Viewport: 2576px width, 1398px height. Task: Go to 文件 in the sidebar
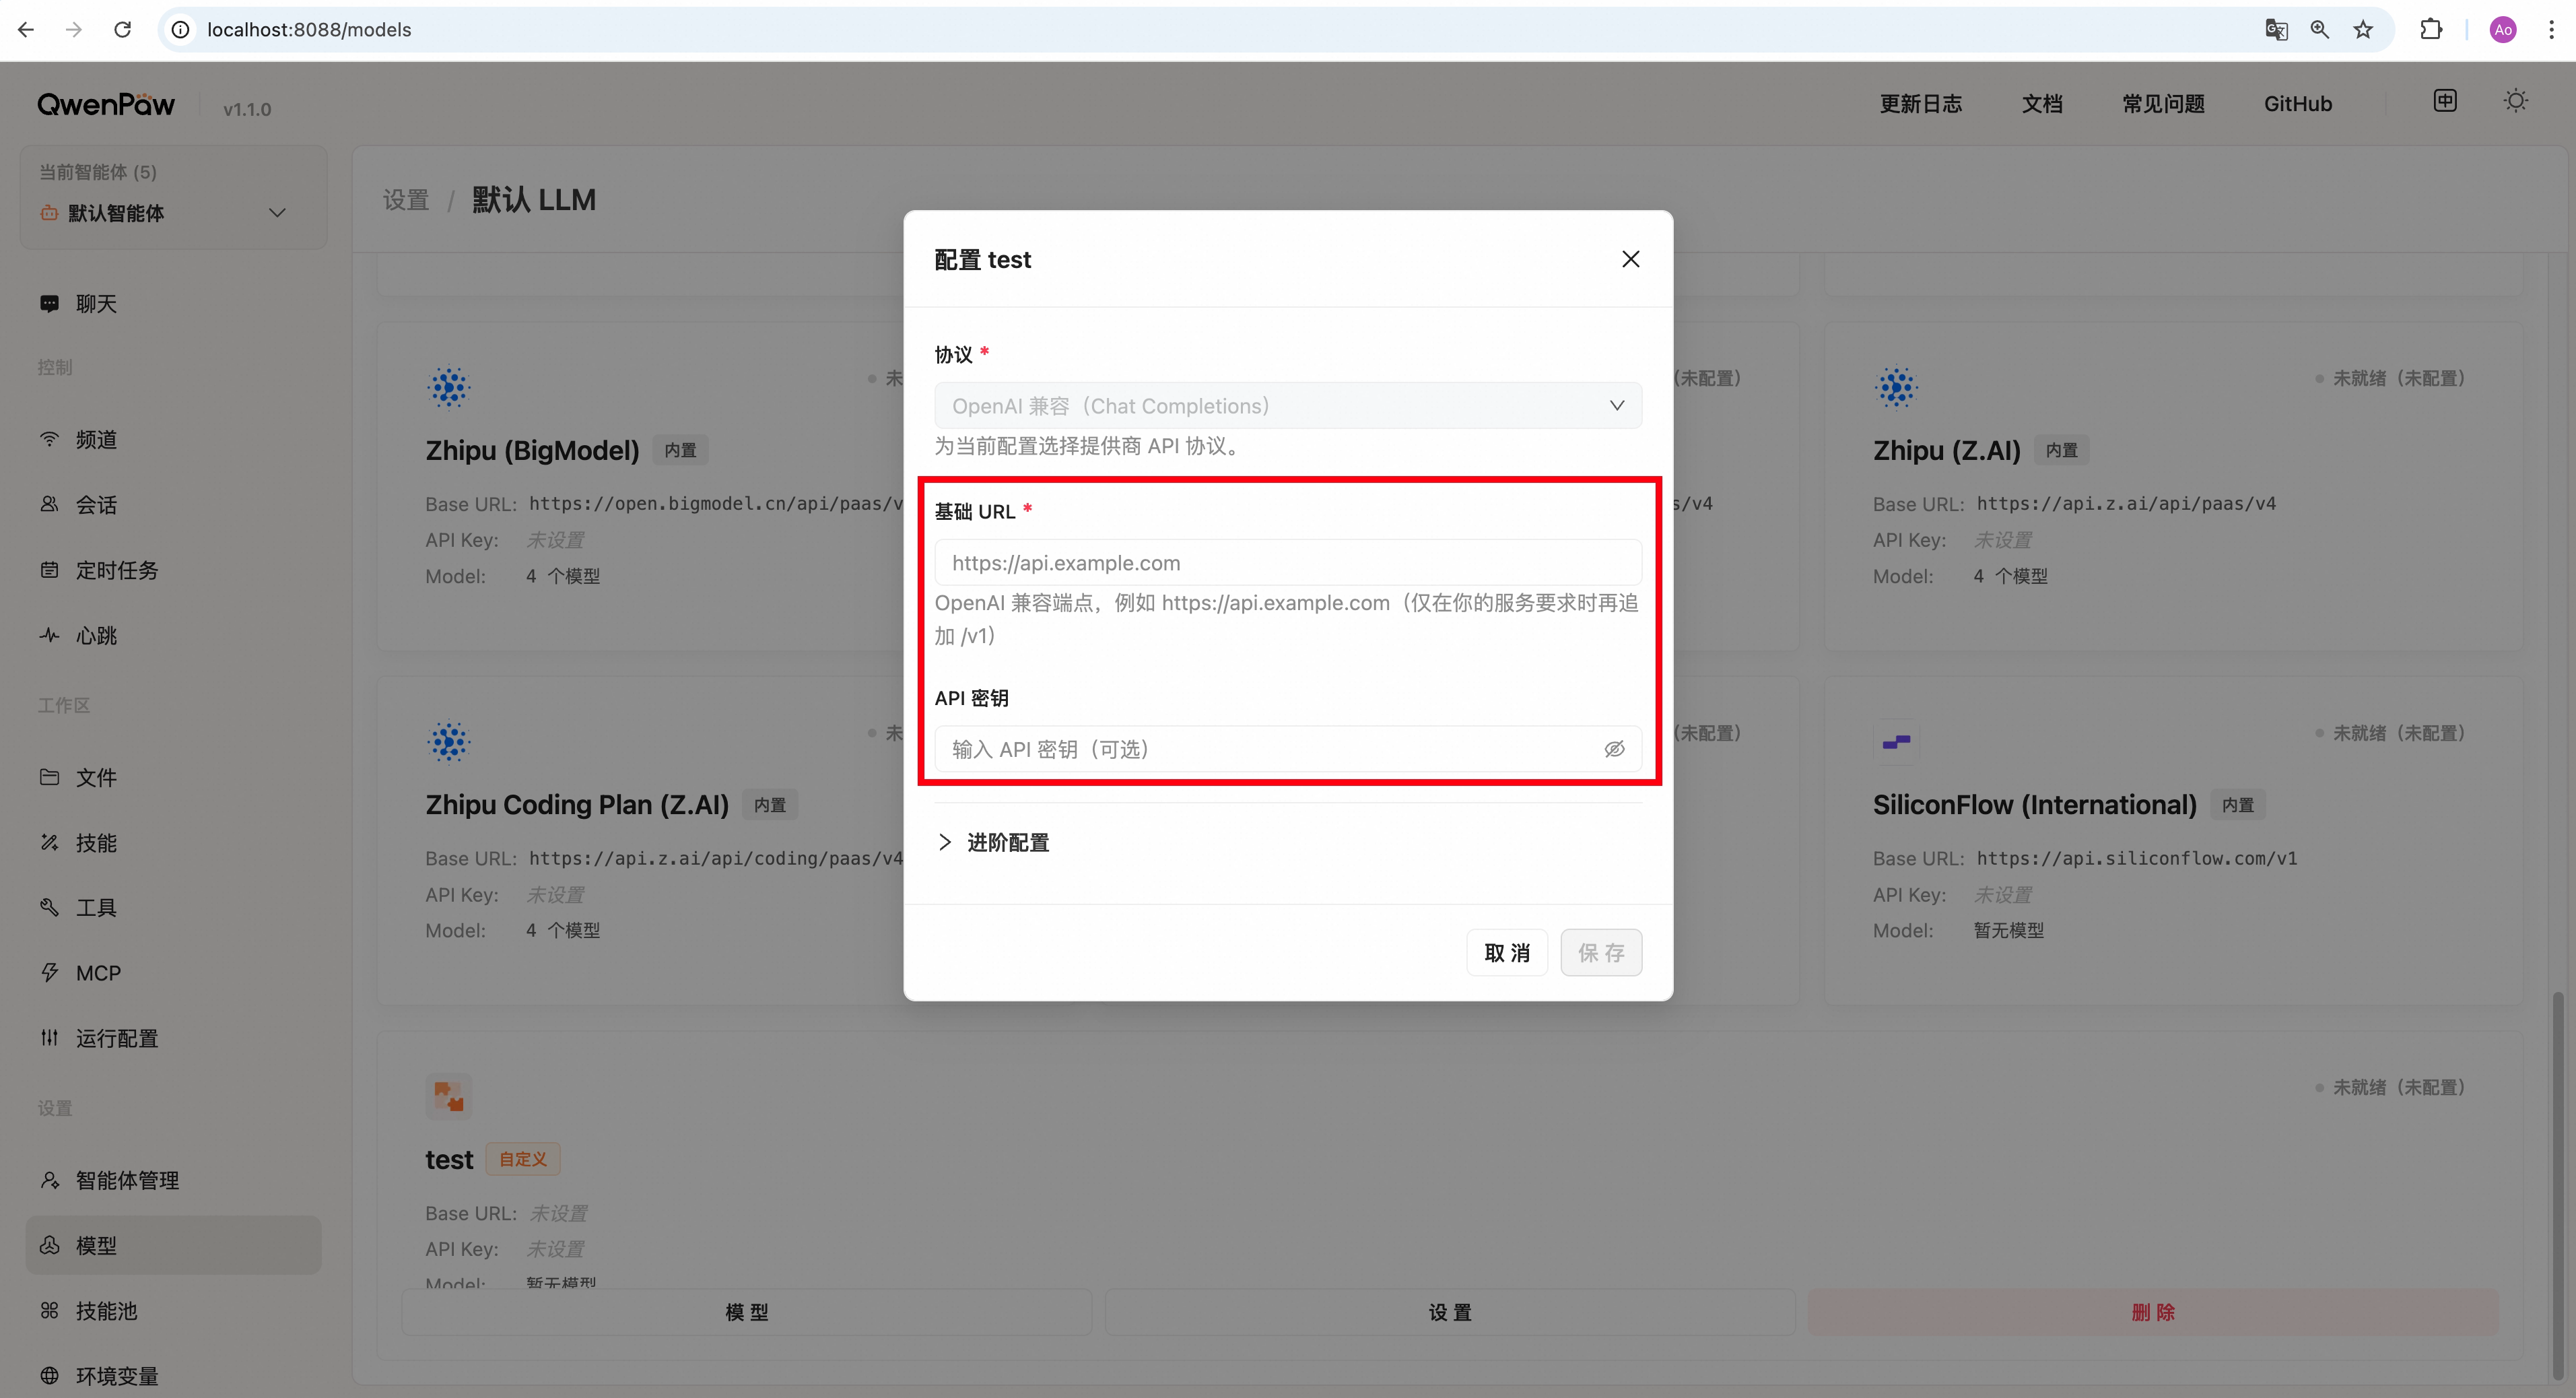pyautogui.click(x=173, y=778)
